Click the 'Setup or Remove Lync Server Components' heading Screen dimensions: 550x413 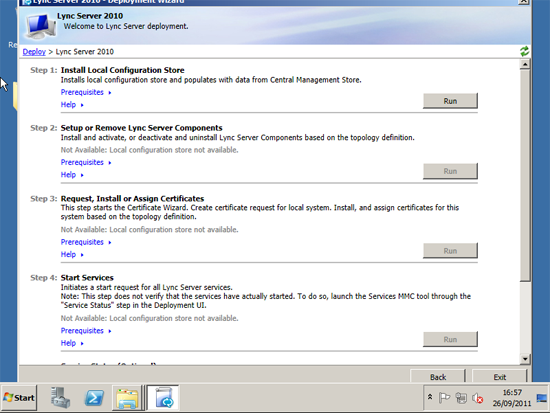tap(141, 128)
